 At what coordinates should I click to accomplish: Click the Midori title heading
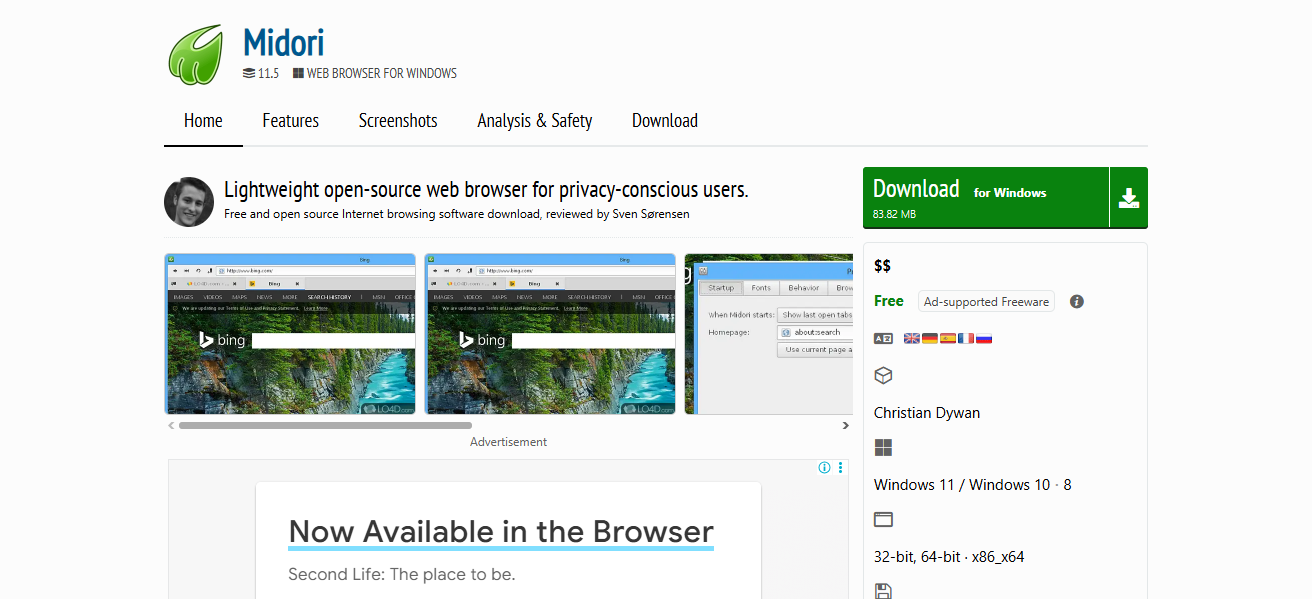(284, 43)
